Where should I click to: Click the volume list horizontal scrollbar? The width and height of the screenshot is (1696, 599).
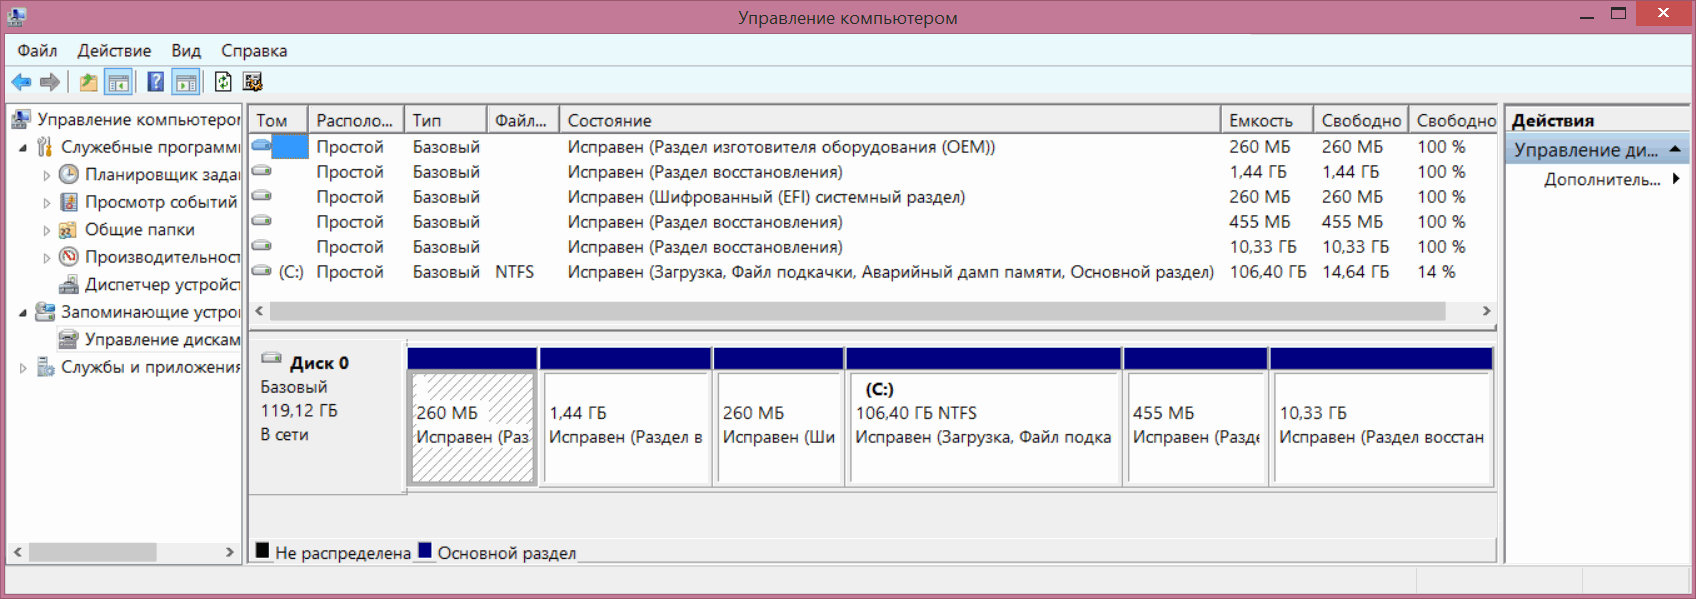point(858,311)
